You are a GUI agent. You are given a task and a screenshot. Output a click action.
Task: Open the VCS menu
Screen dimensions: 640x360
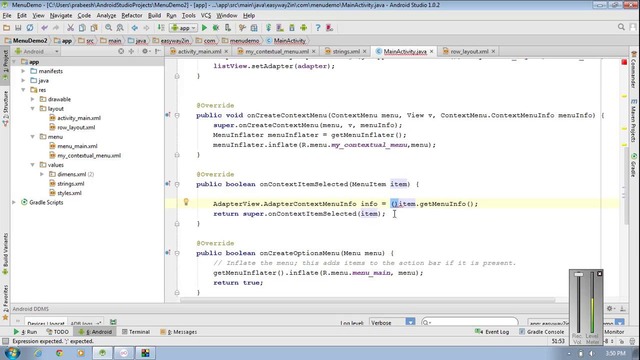pos(206,16)
